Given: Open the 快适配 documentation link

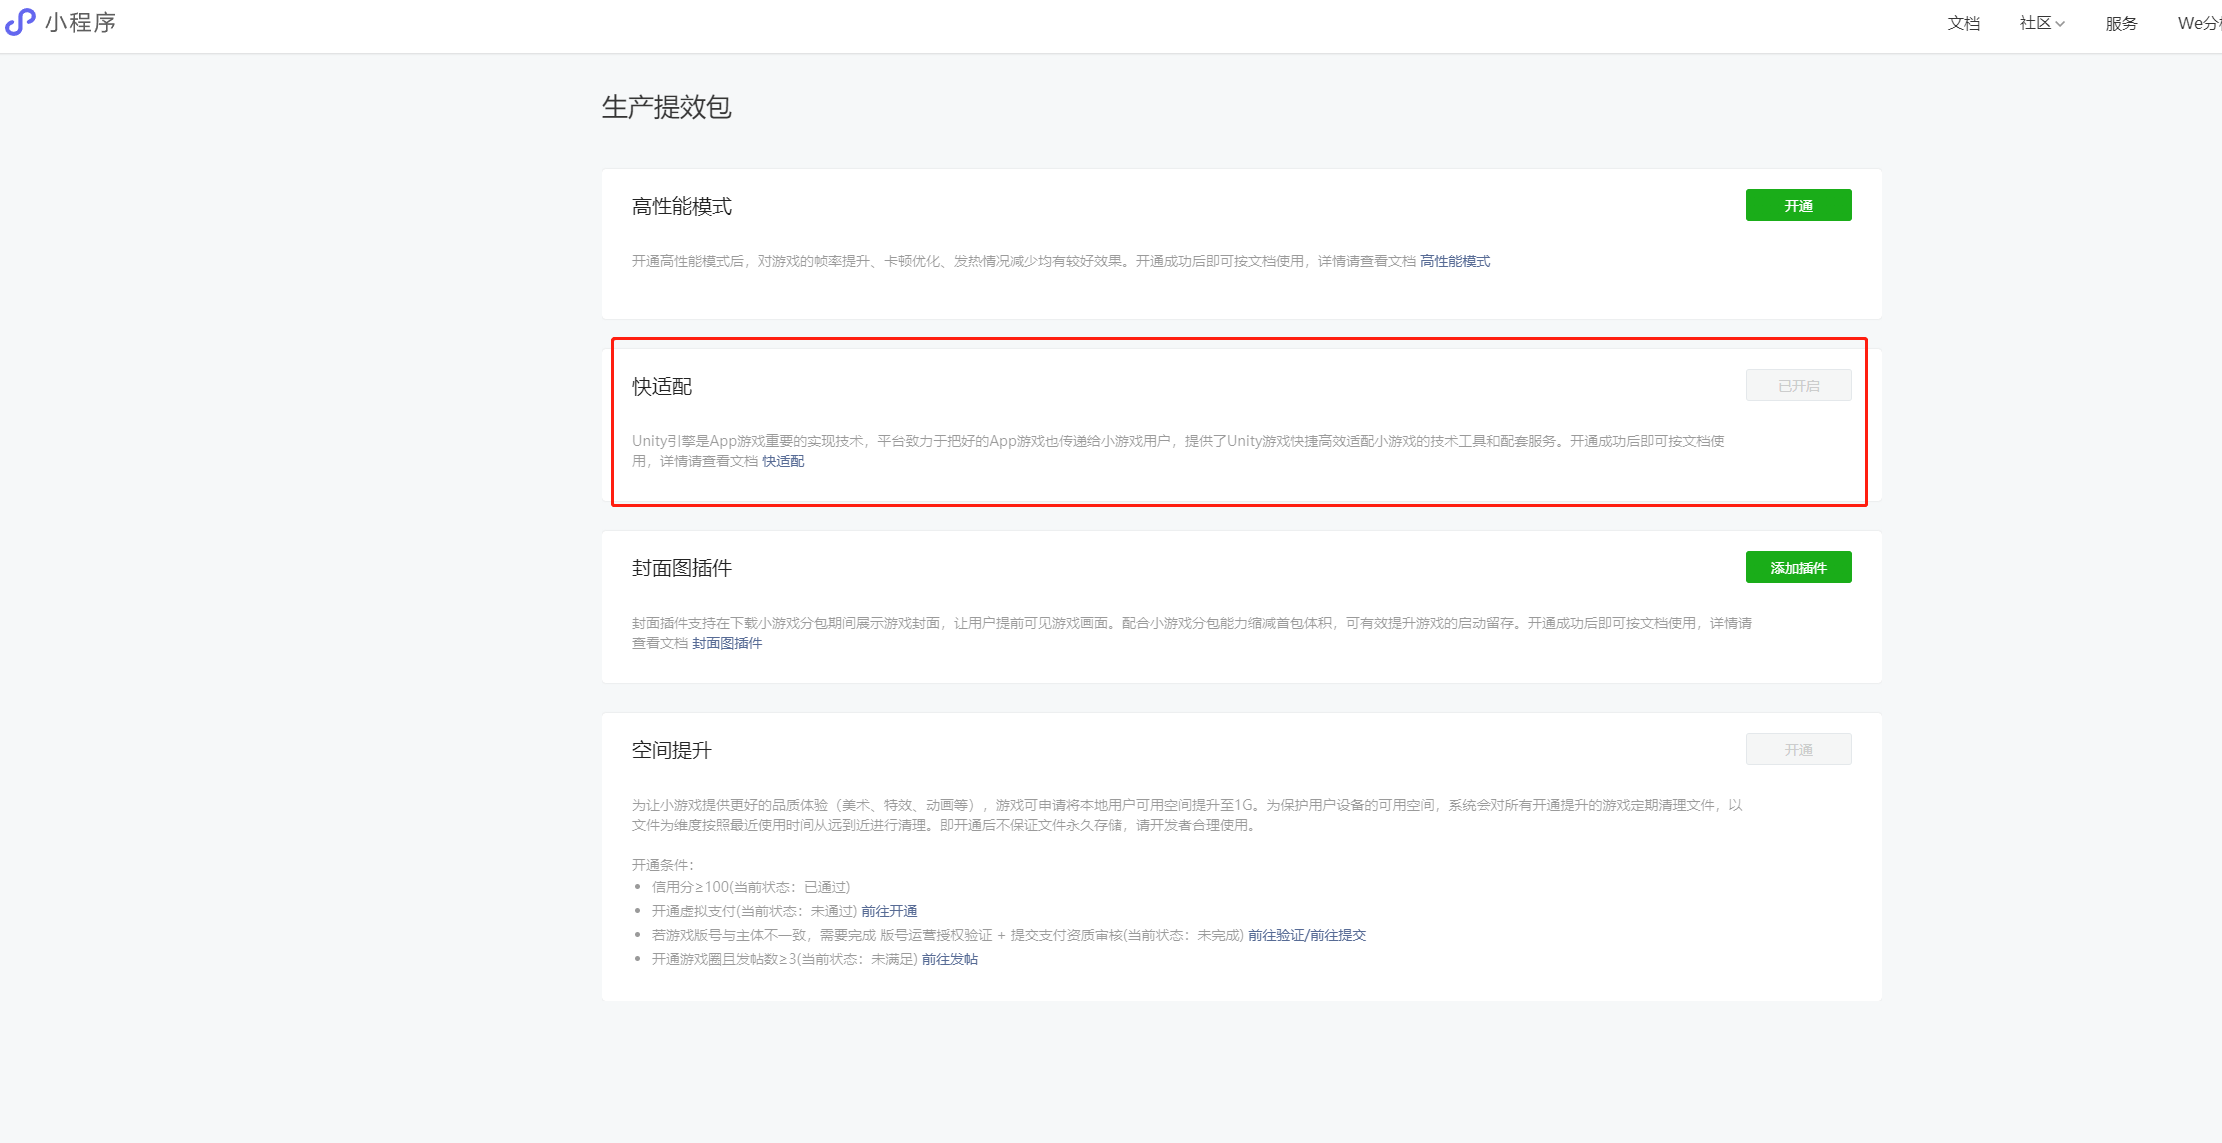Looking at the screenshot, I should click(783, 461).
